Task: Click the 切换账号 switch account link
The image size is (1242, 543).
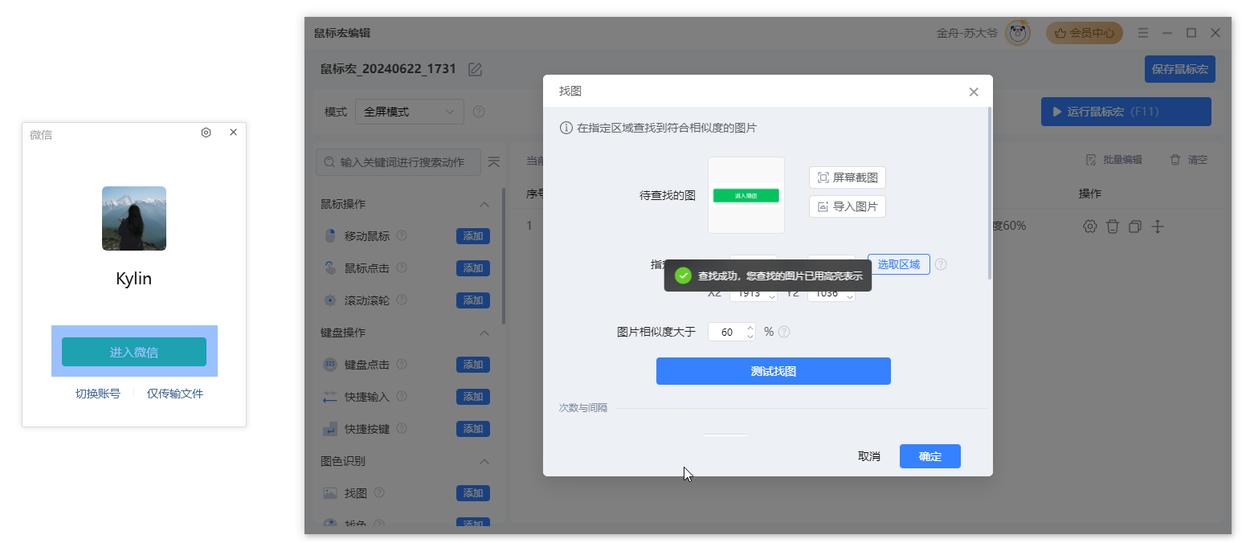Action: point(98,394)
